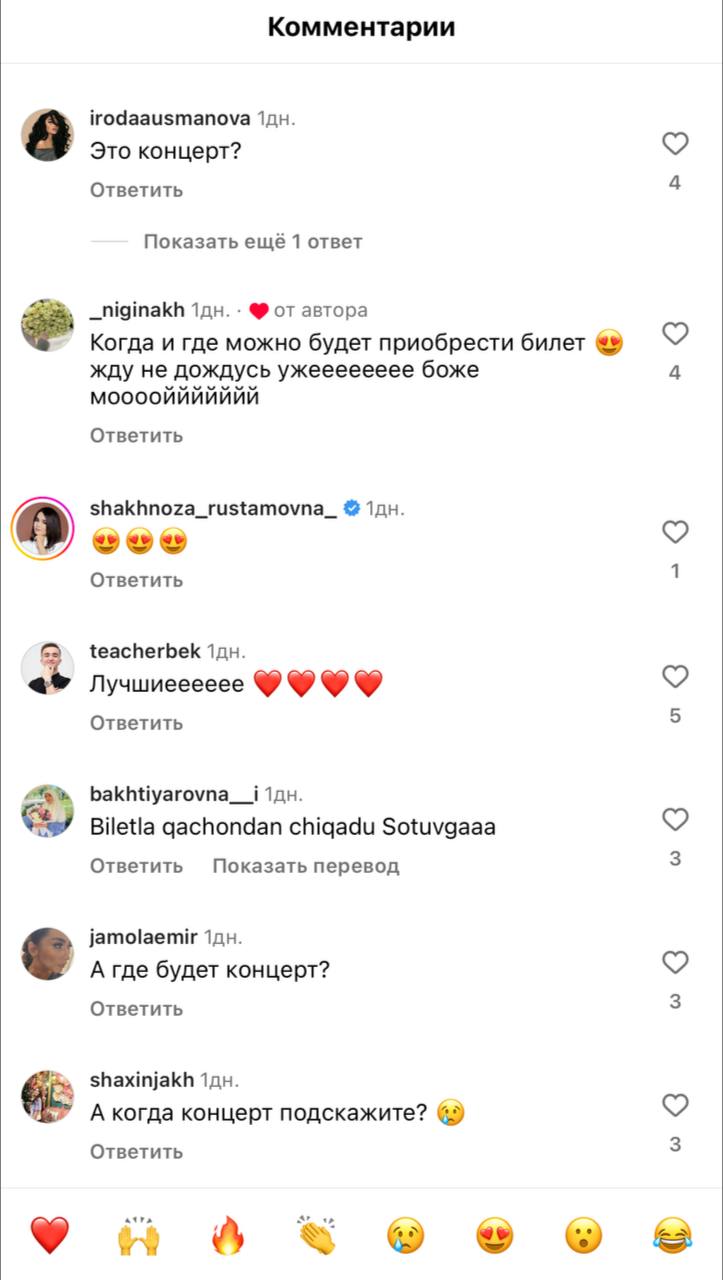Like jamolaemir's comment about the concert
The height and width of the screenshot is (1280, 723).
coord(675,963)
